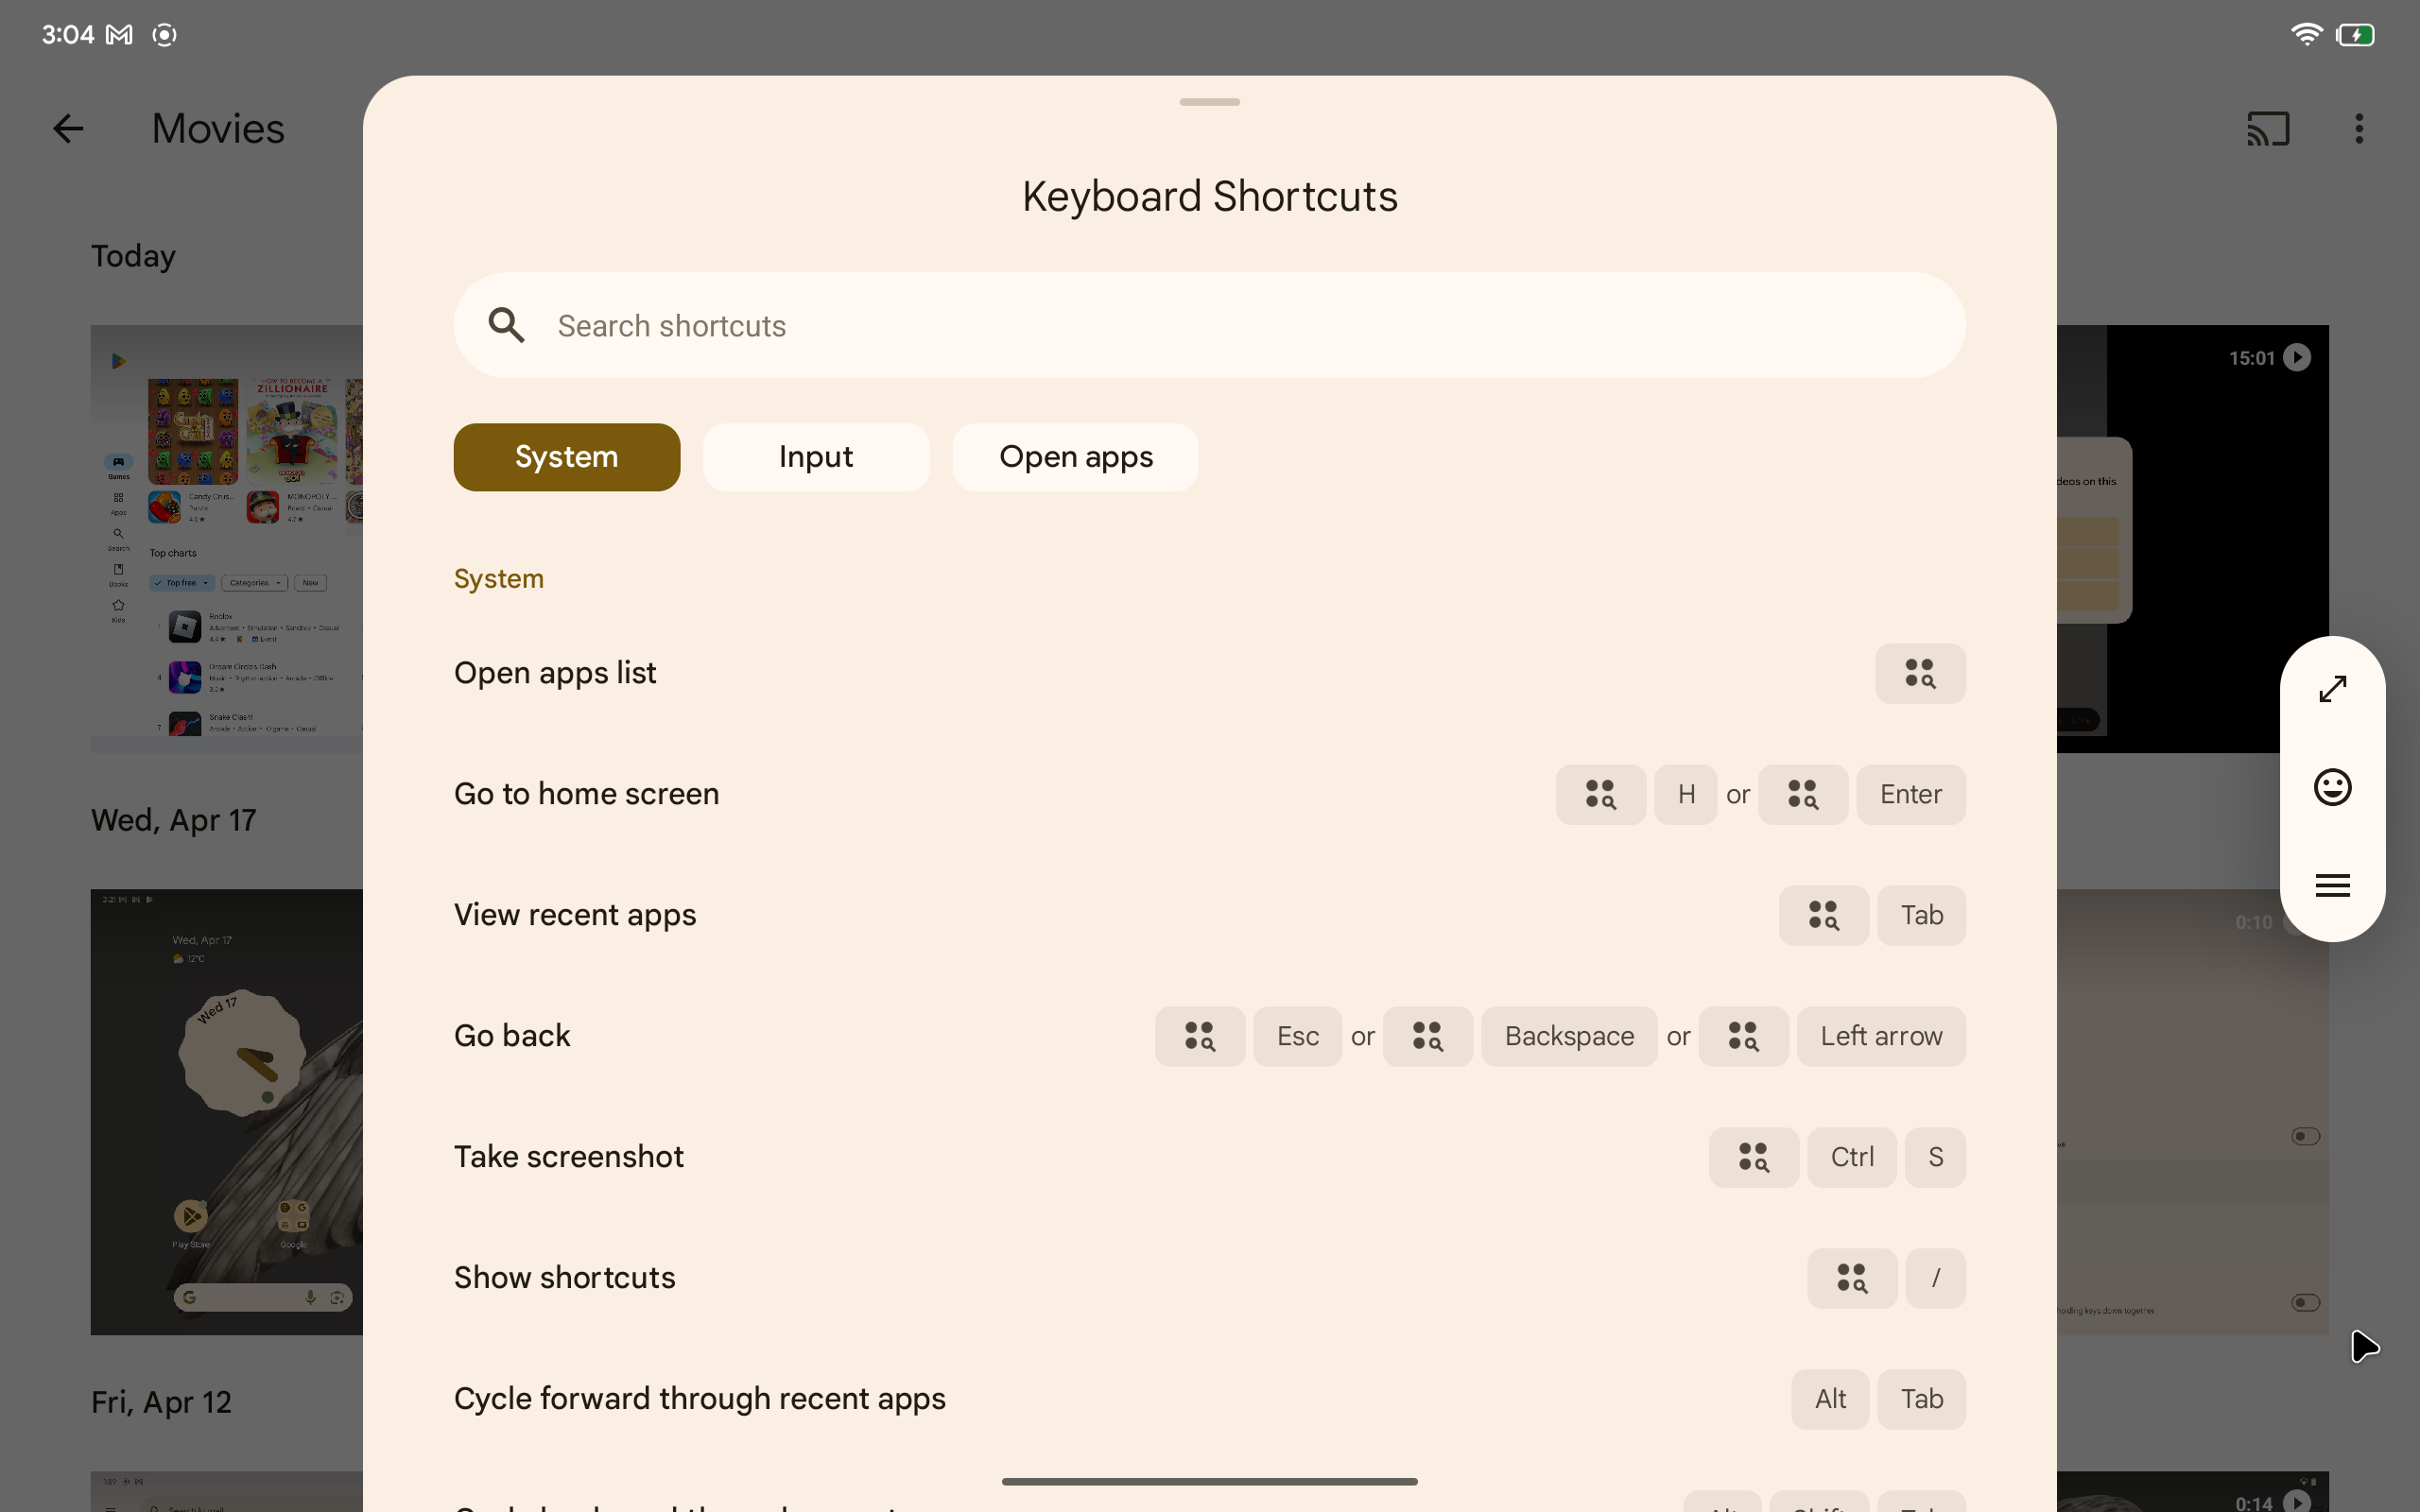The height and width of the screenshot is (1512, 2420).
Task: Click the search shortcuts input field
Action: pyautogui.click(x=1209, y=324)
